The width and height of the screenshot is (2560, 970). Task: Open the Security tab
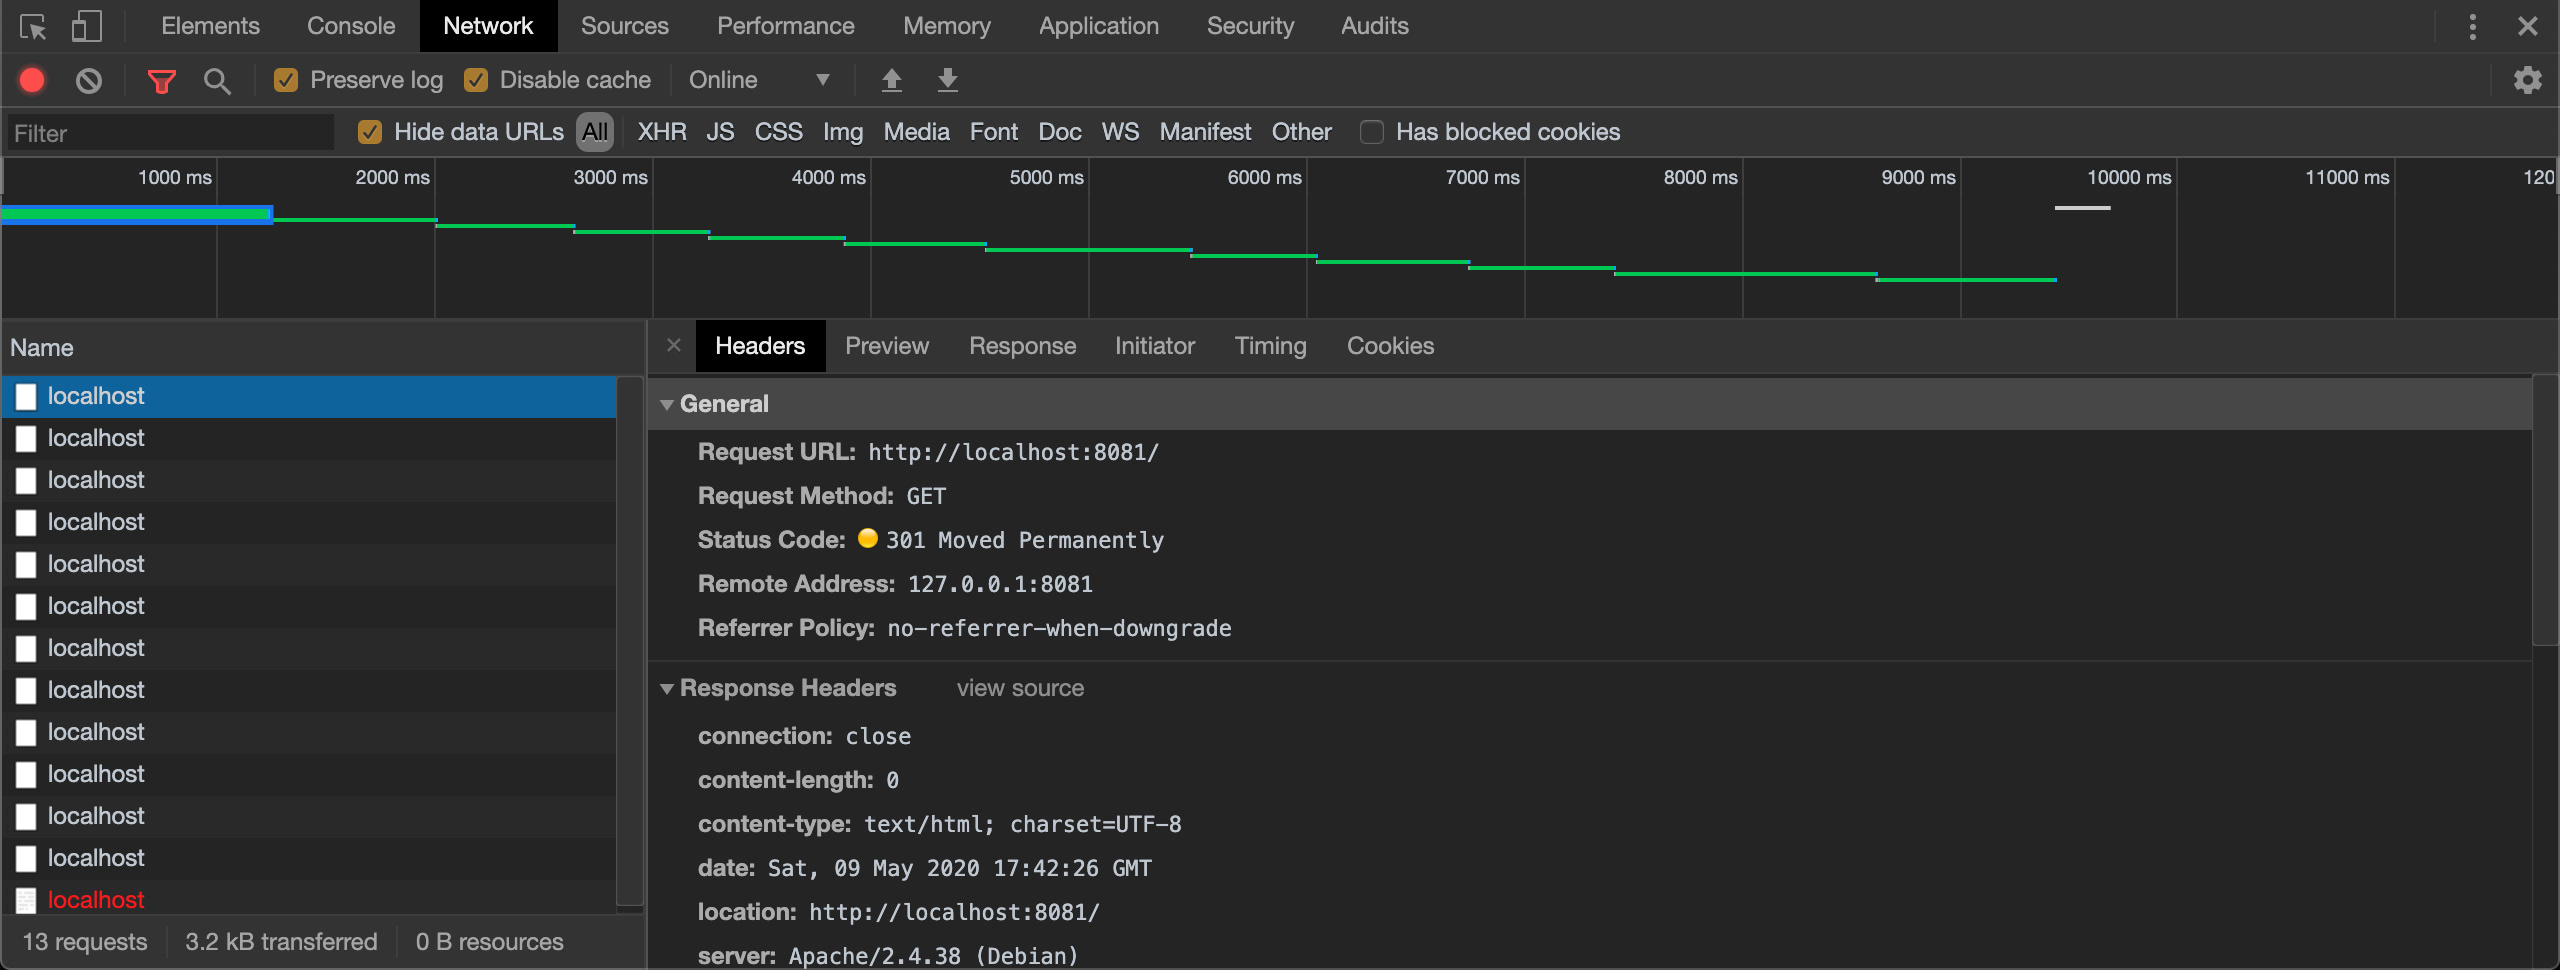point(1250,26)
